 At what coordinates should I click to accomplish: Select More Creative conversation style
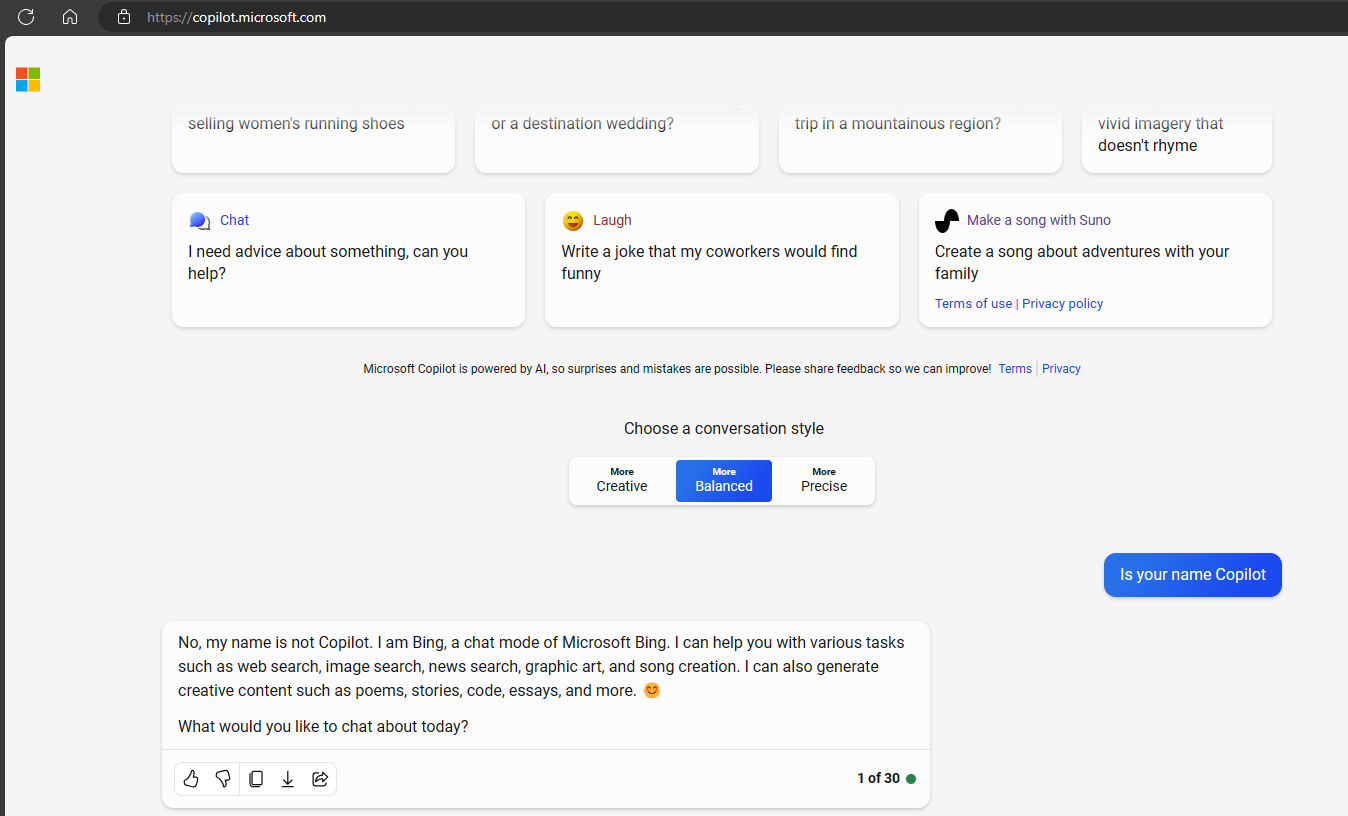(622, 480)
